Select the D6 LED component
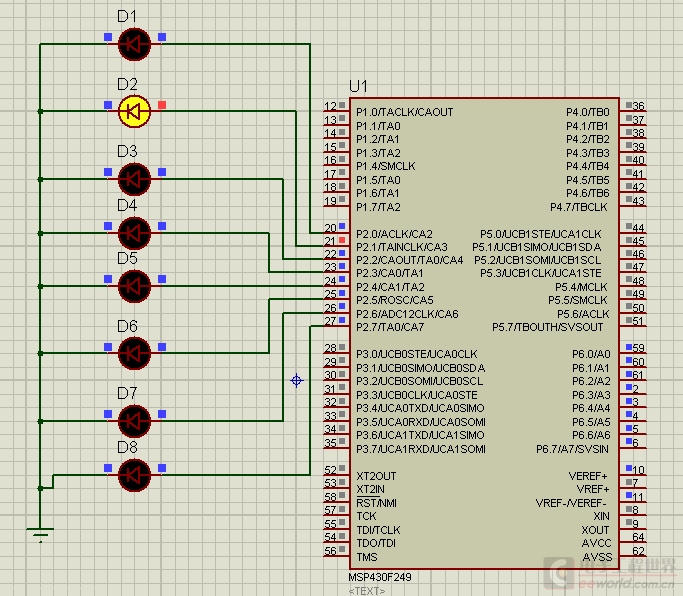The height and width of the screenshot is (596, 683). [134, 353]
